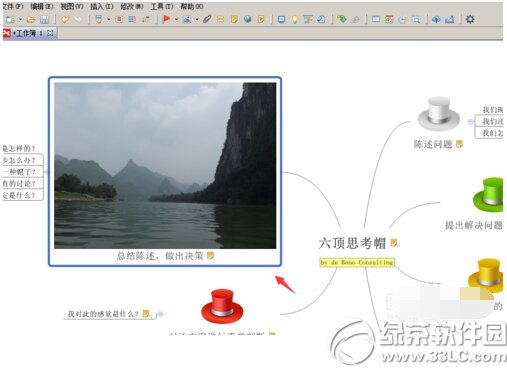The image size is (507, 376).
Task: Add an attachment with the paperclip icon
Action: coord(207,19)
